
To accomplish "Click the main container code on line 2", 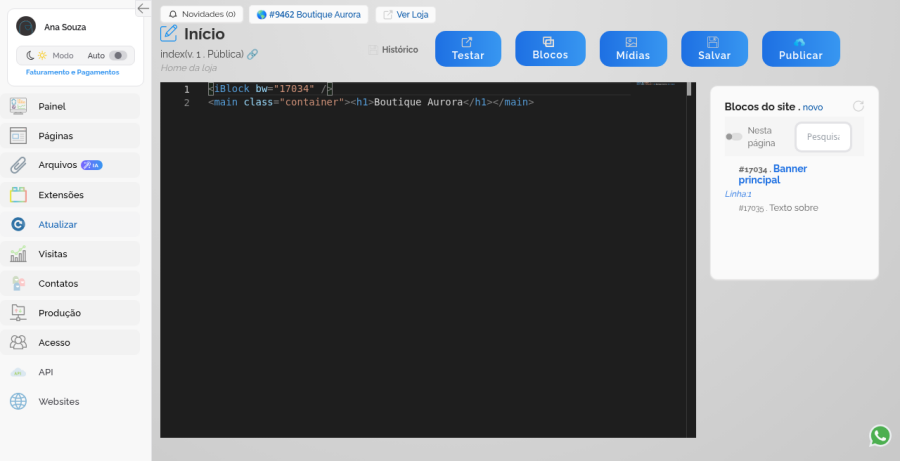I will coord(371,102).
